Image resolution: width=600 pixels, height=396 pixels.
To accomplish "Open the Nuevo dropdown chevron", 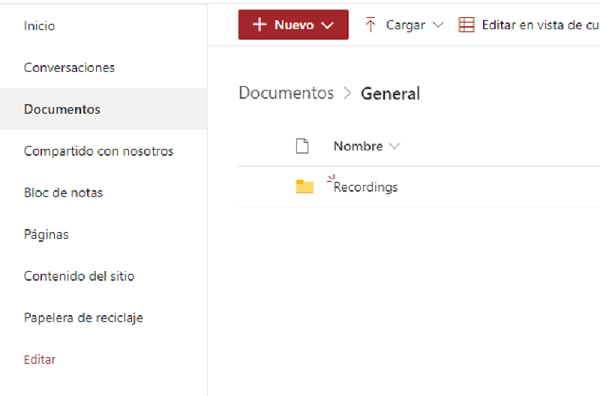I will click(327, 26).
